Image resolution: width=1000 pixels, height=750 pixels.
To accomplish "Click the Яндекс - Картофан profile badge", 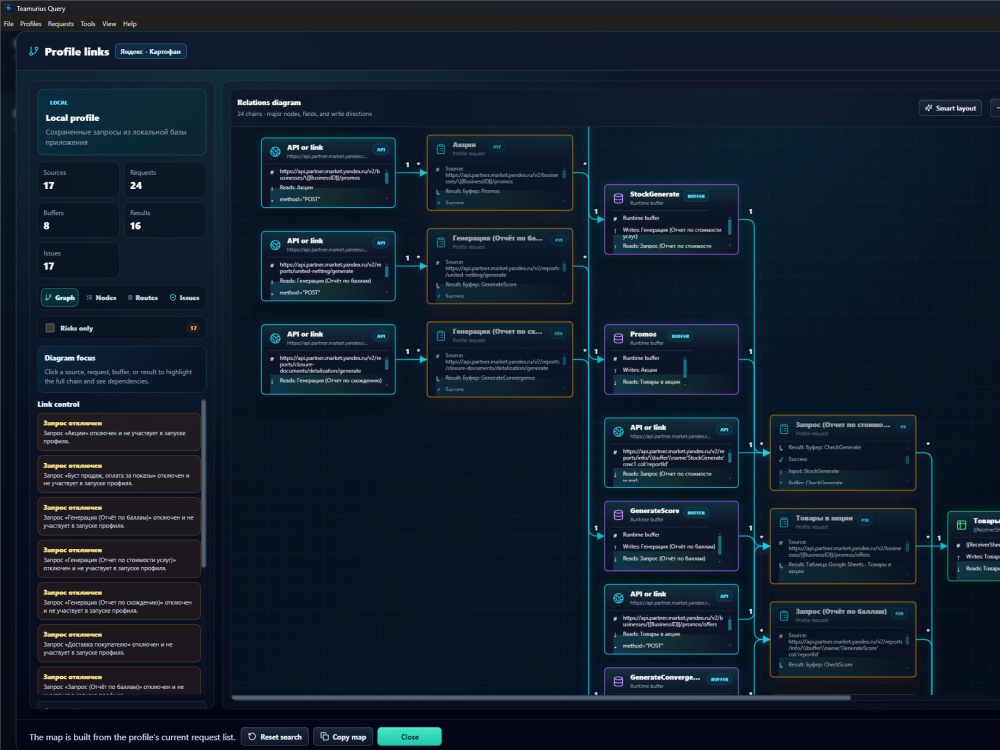I will pyautogui.click(x=151, y=52).
